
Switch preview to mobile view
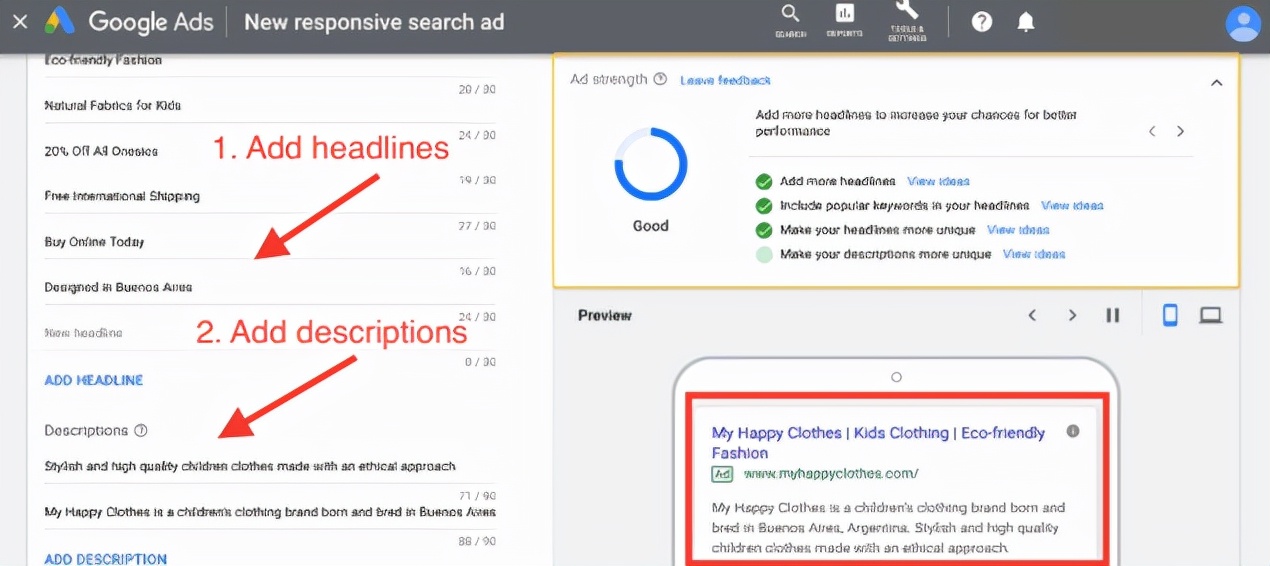click(x=1170, y=315)
